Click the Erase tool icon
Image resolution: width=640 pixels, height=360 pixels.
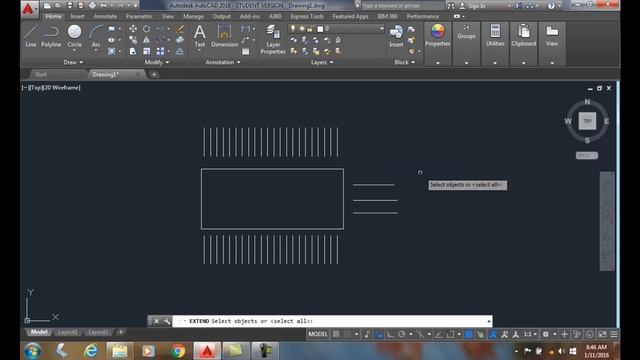click(x=180, y=29)
